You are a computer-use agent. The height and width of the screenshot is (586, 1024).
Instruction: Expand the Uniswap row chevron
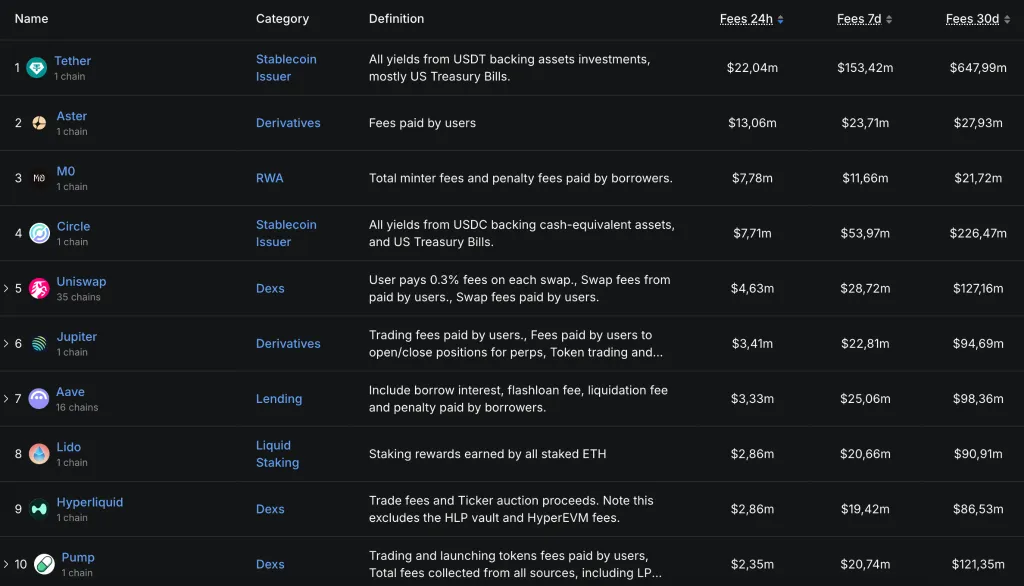click(x=6, y=289)
